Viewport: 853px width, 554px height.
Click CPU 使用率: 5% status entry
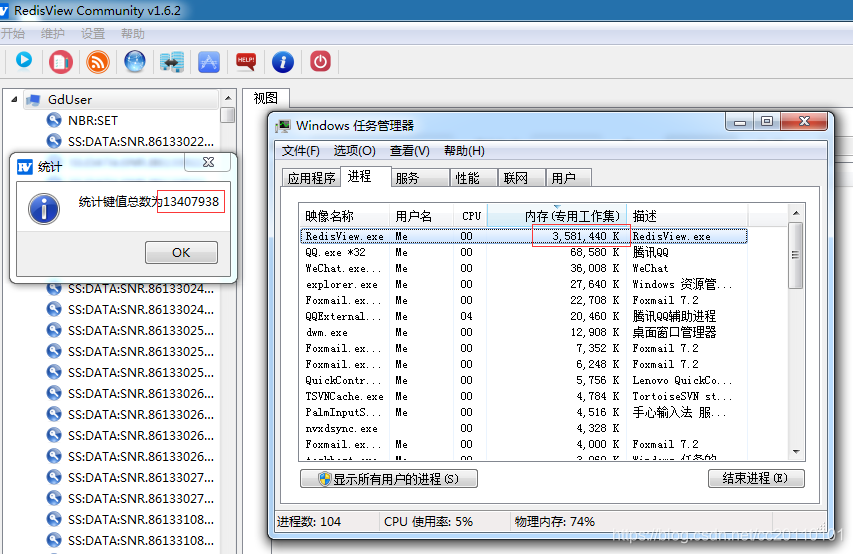428,521
